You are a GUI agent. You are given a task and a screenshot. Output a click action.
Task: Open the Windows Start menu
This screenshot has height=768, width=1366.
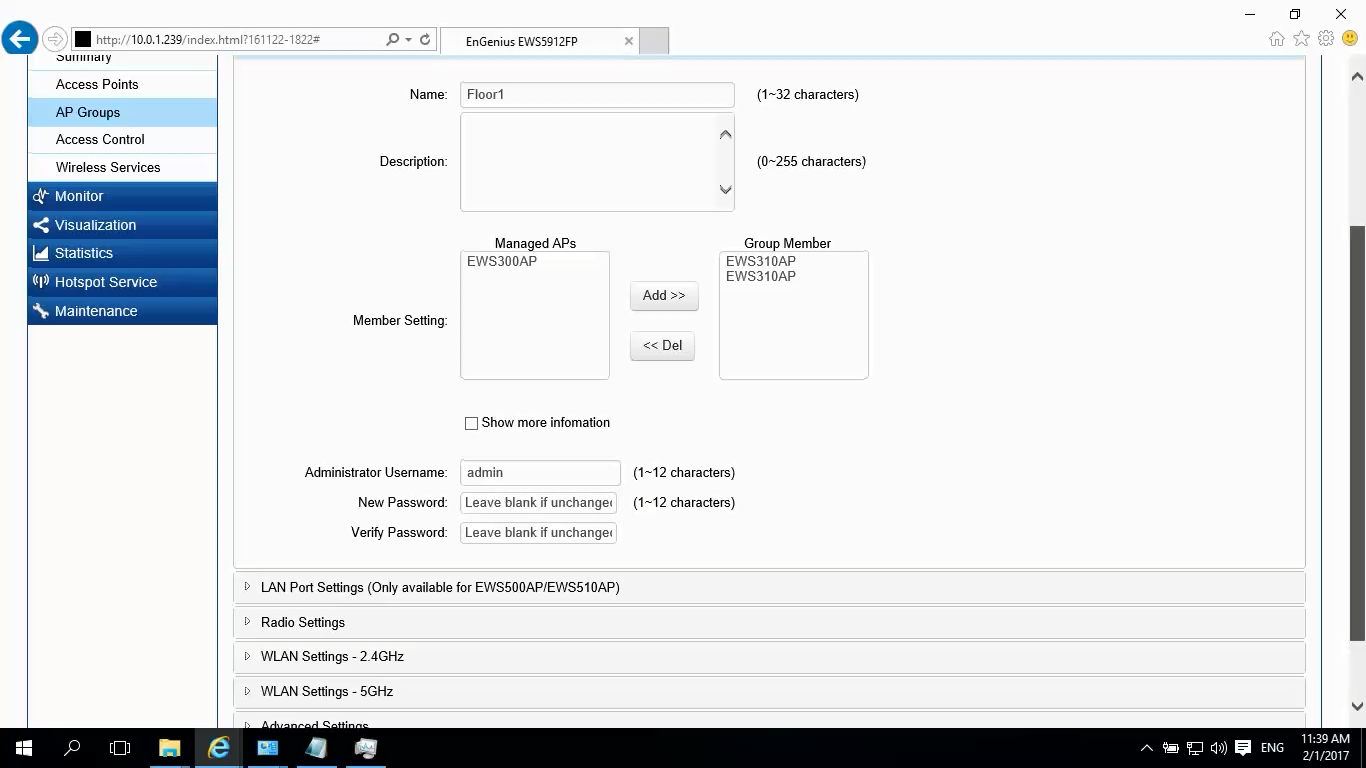coord(24,748)
